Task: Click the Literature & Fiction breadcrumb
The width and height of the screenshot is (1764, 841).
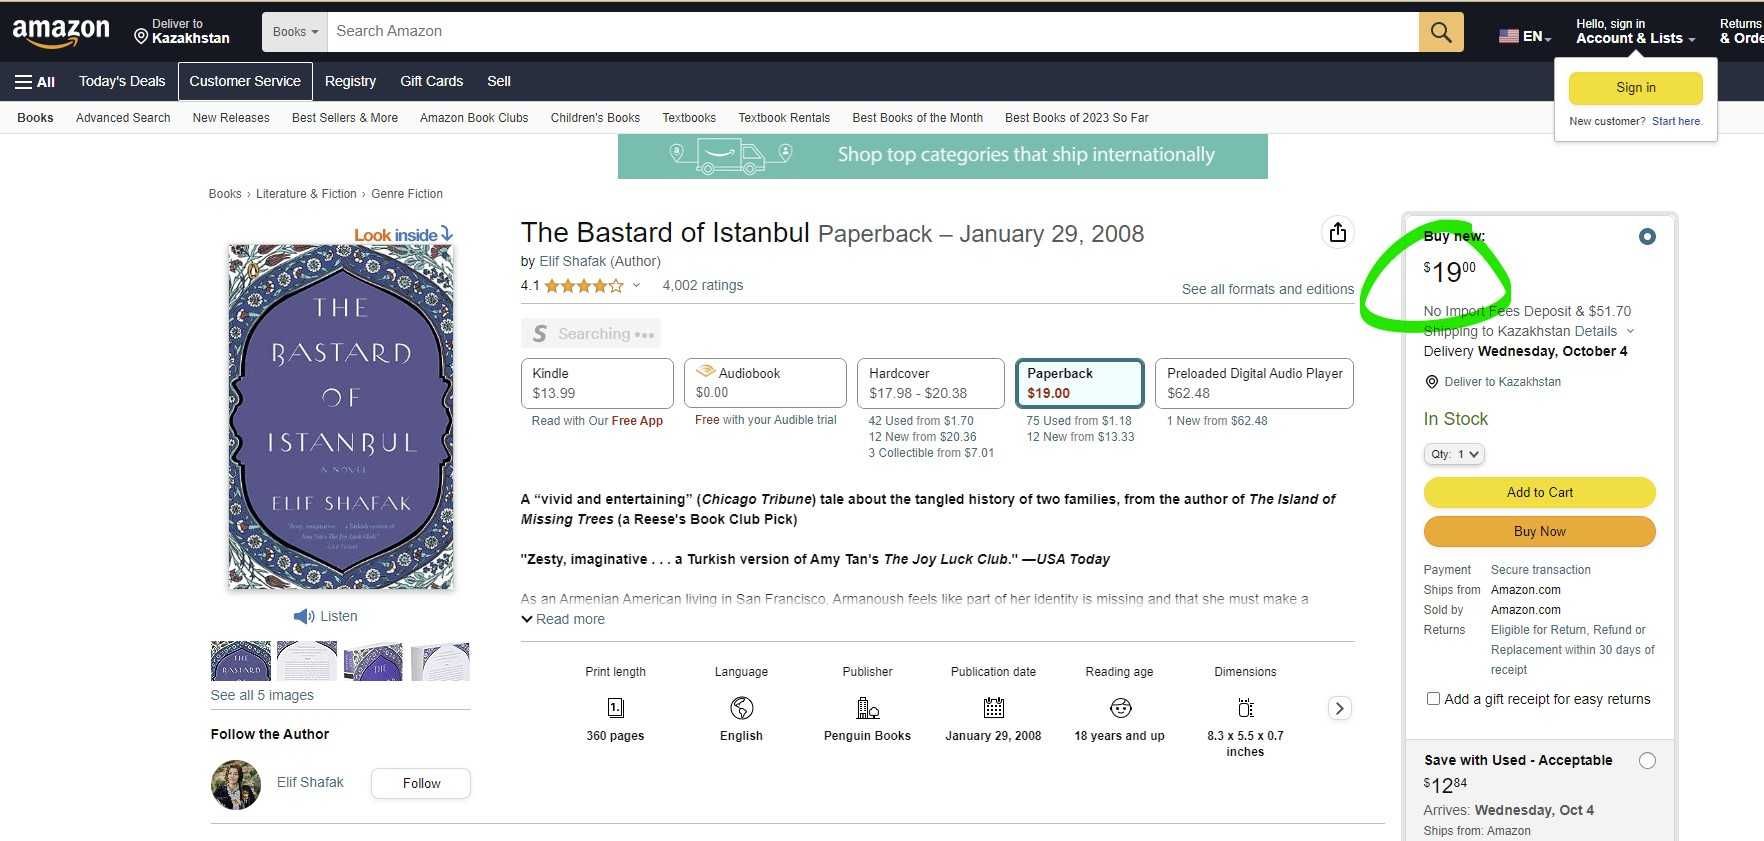Action: click(306, 194)
